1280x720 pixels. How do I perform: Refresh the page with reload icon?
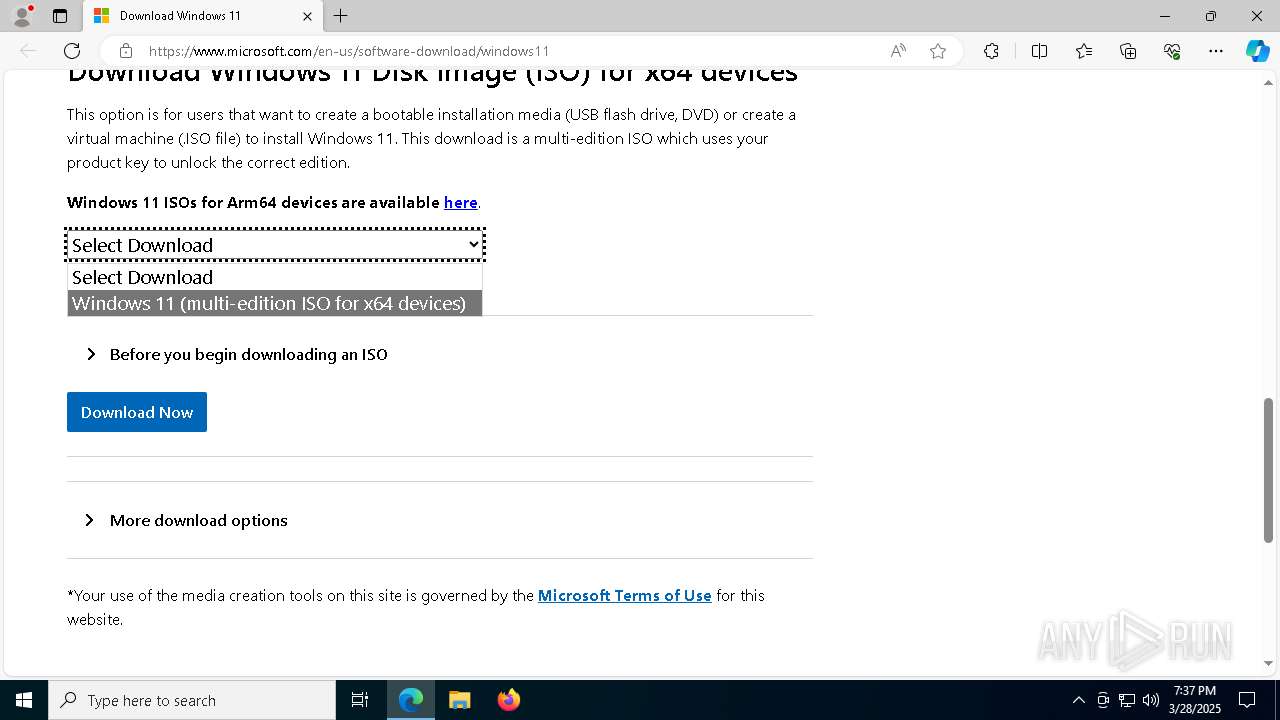coord(72,51)
